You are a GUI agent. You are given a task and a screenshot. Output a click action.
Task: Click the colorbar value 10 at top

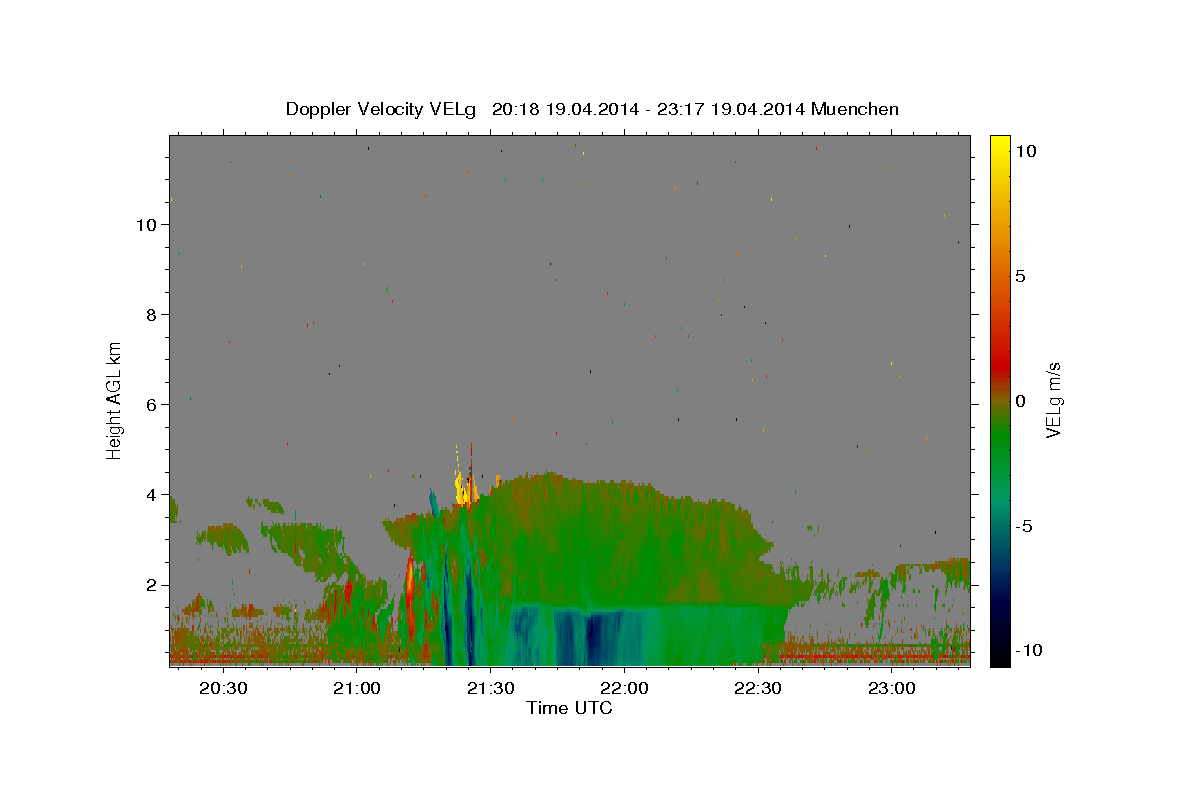(x=1025, y=150)
